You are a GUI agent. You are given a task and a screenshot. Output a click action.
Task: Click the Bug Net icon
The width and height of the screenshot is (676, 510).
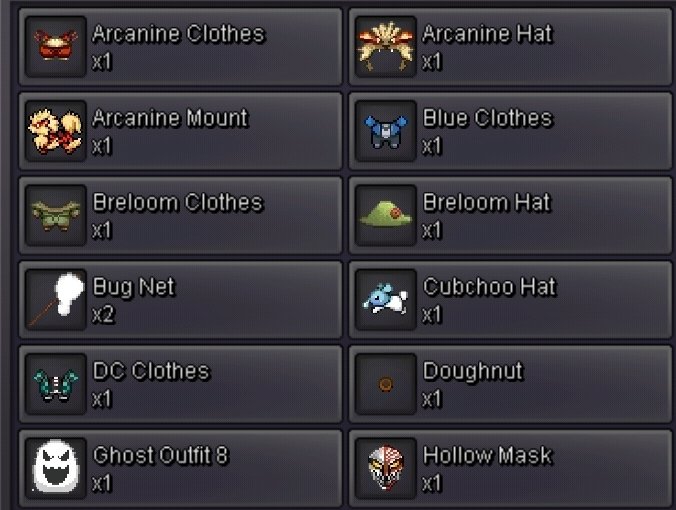(x=56, y=300)
